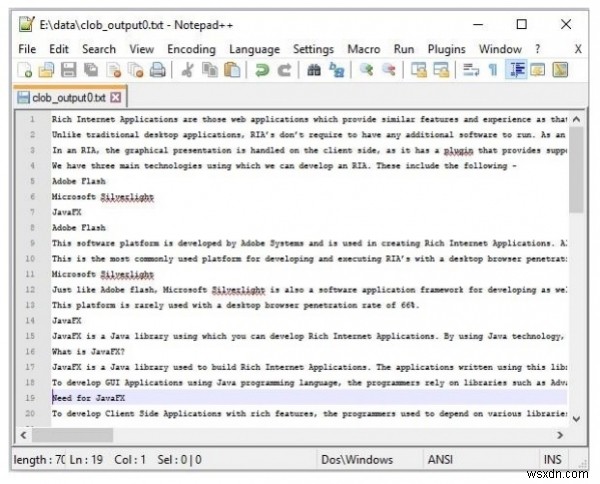Zoom in using the magnifier plus icon
600x484 pixels.
pos(366,70)
